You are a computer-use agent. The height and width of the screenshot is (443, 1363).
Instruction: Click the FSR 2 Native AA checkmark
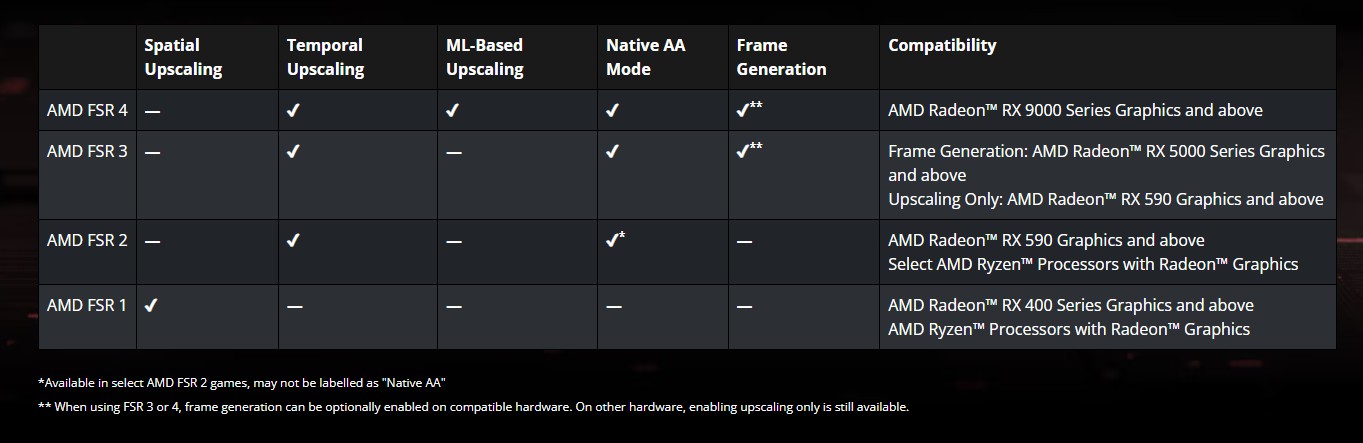click(x=612, y=241)
